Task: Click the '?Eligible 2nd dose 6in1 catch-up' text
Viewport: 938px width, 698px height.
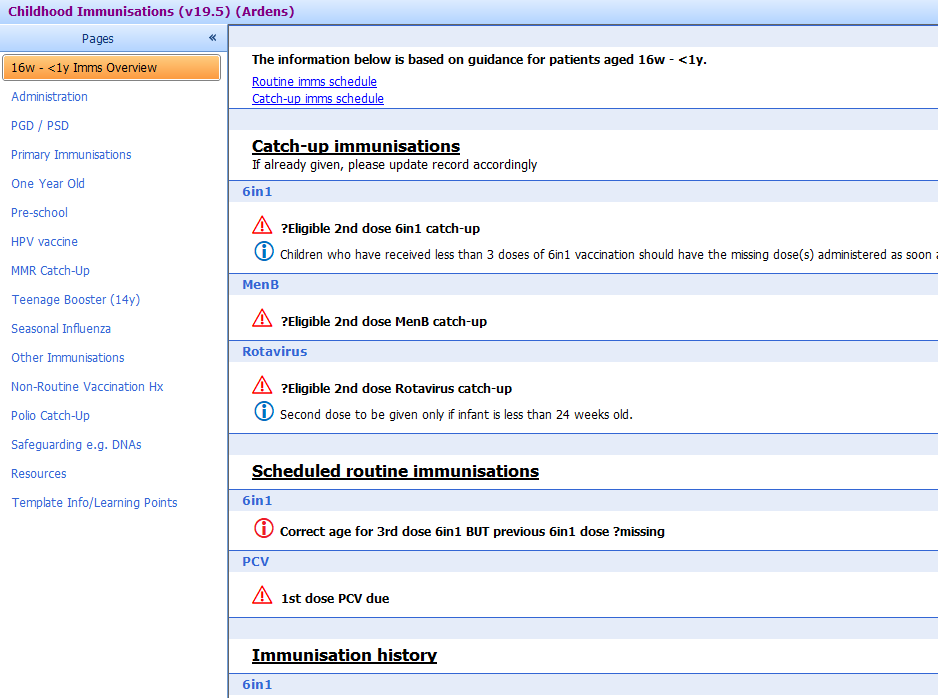Action: point(380,228)
